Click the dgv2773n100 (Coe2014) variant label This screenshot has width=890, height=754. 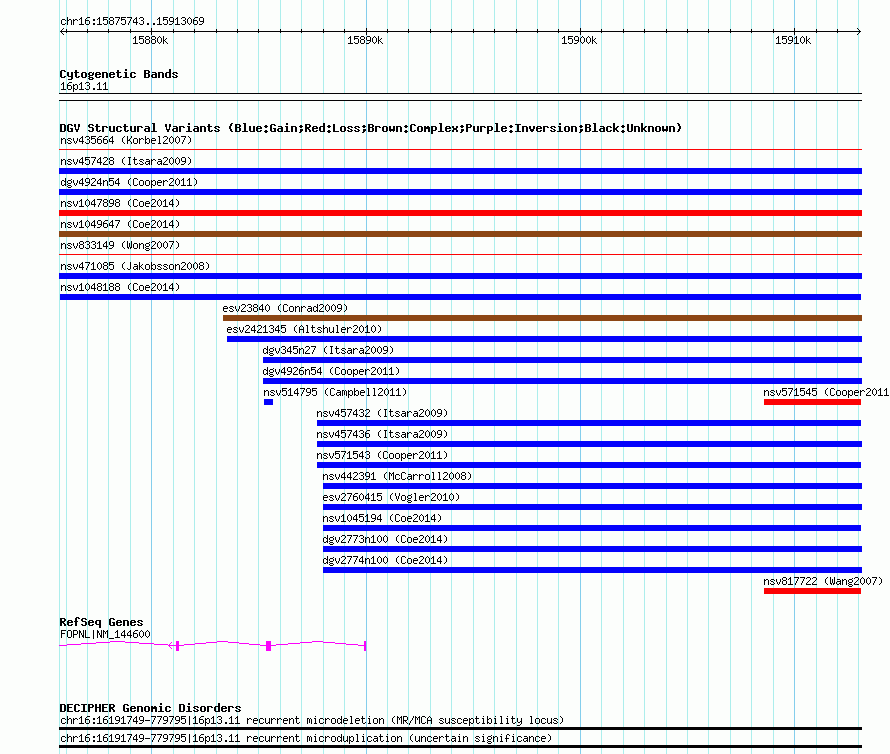385,539
